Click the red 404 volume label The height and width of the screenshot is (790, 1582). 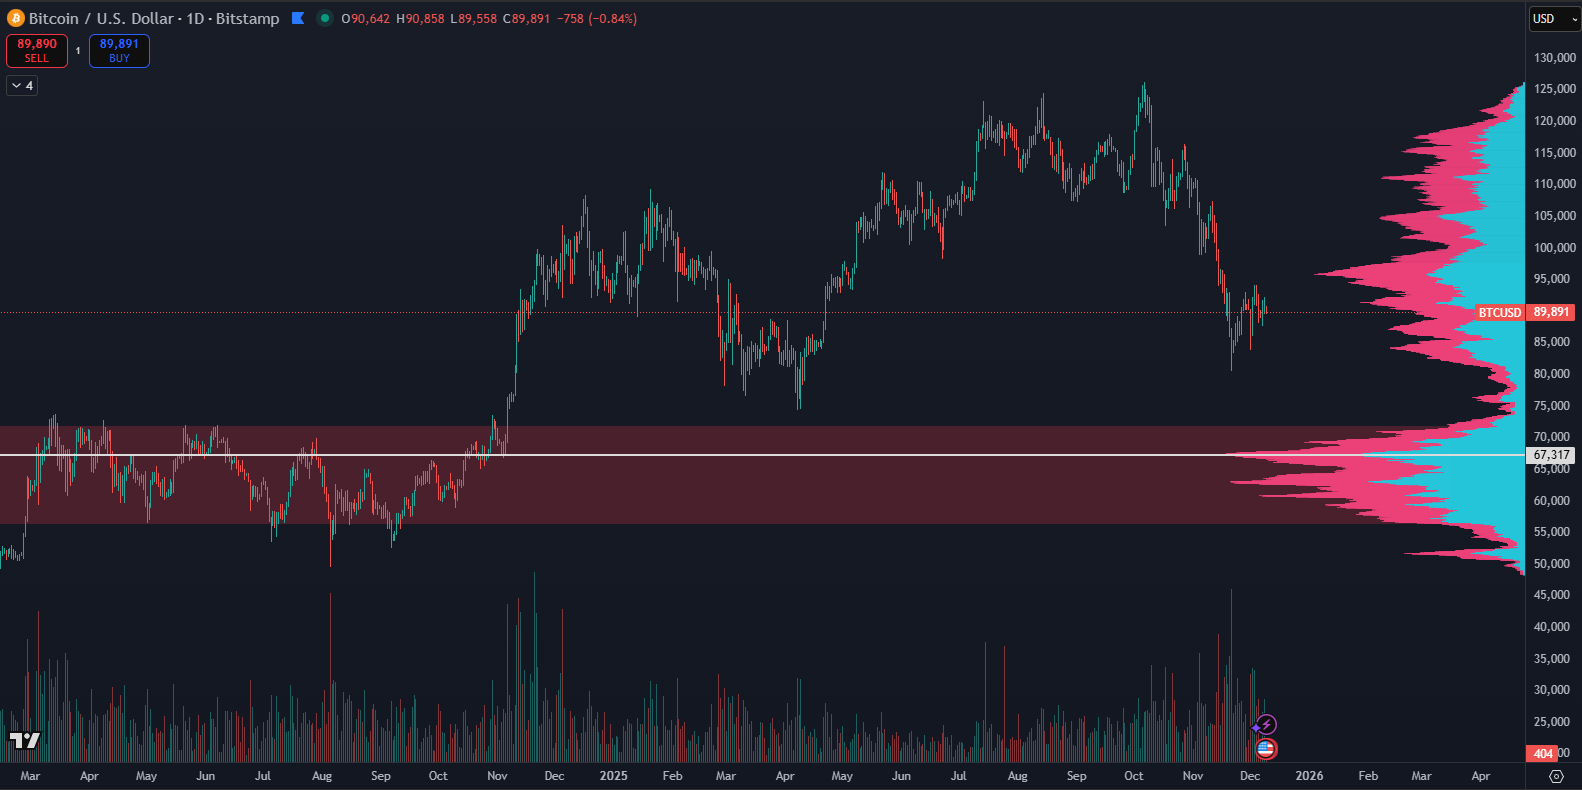click(x=1543, y=753)
